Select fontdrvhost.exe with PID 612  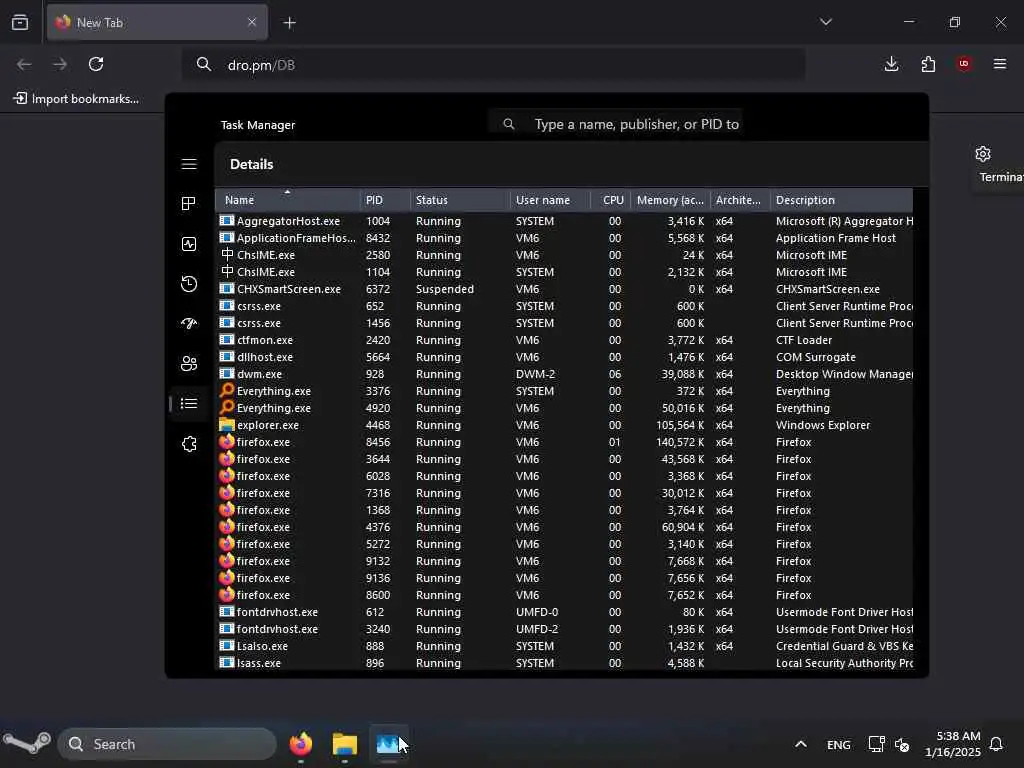[x=564, y=612]
